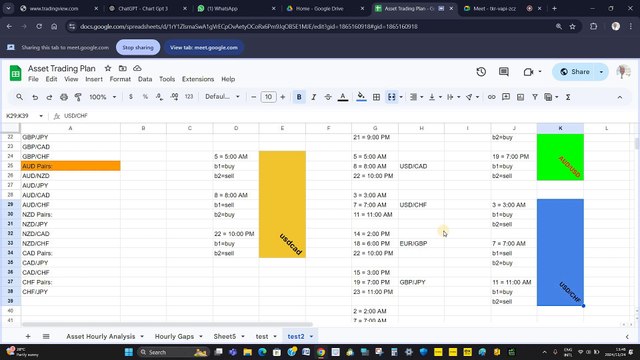
Task: Undo the last action
Action: point(35,97)
